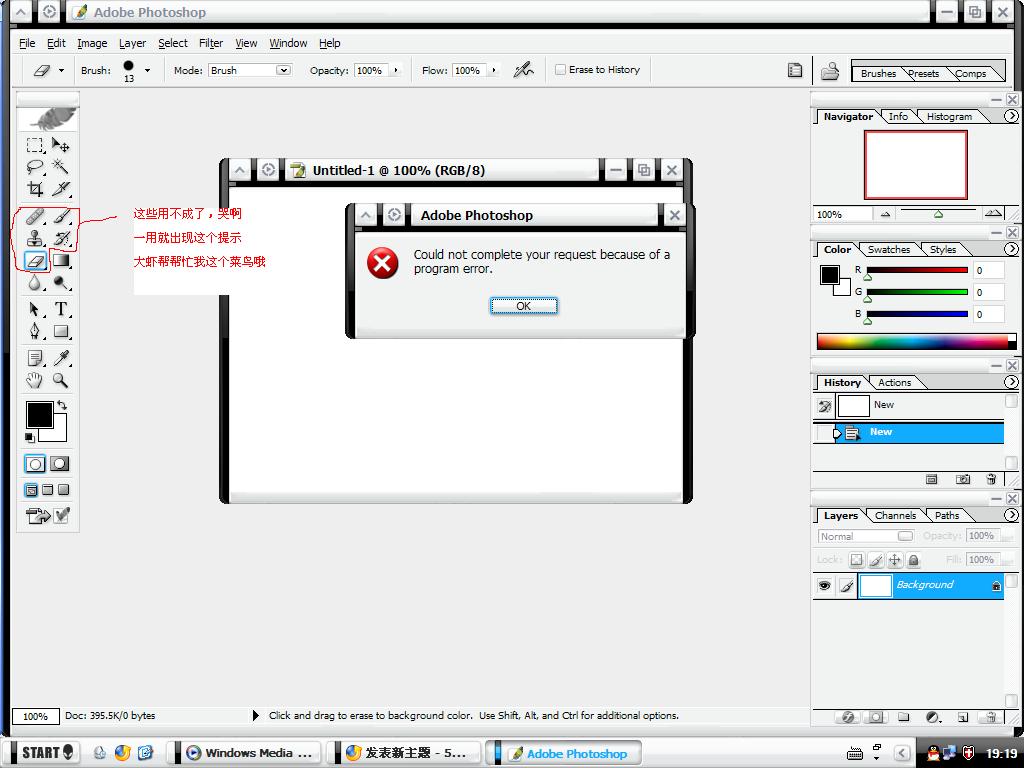The image size is (1024, 768).
Task: Choose the Blur tool
Action: click(35, 283)
